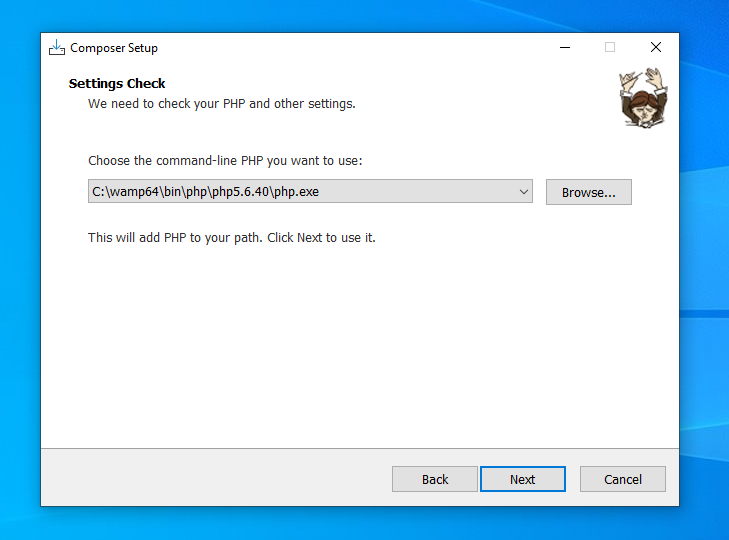
Task: Go Back to the previous setup step
Action: click(x=435, y=479)
